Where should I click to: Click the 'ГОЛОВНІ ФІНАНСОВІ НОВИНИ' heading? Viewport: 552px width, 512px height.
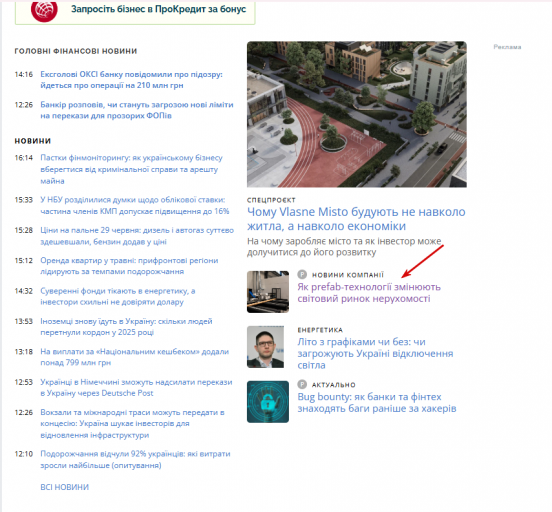[76, 51]
